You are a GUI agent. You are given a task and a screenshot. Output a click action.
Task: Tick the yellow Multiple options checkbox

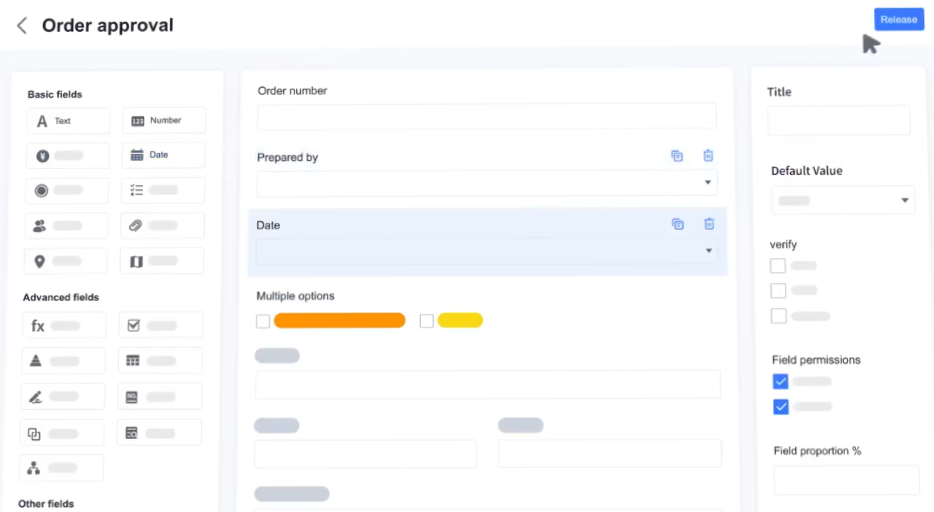(x=427, y=321)
